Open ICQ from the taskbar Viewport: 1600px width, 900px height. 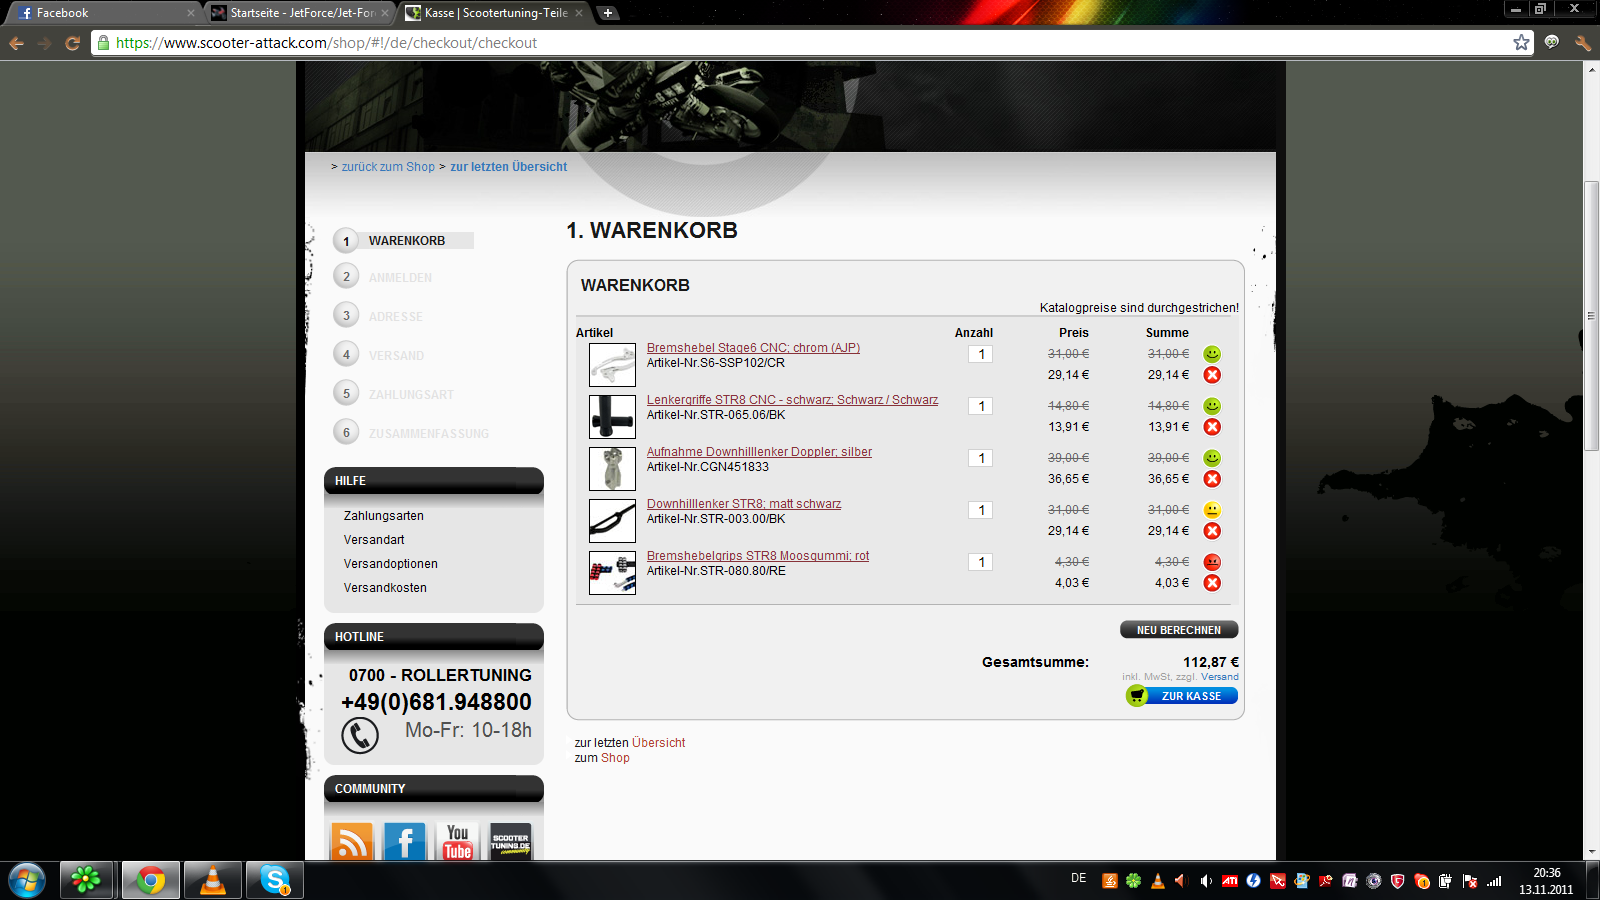(x=86, y=881)
